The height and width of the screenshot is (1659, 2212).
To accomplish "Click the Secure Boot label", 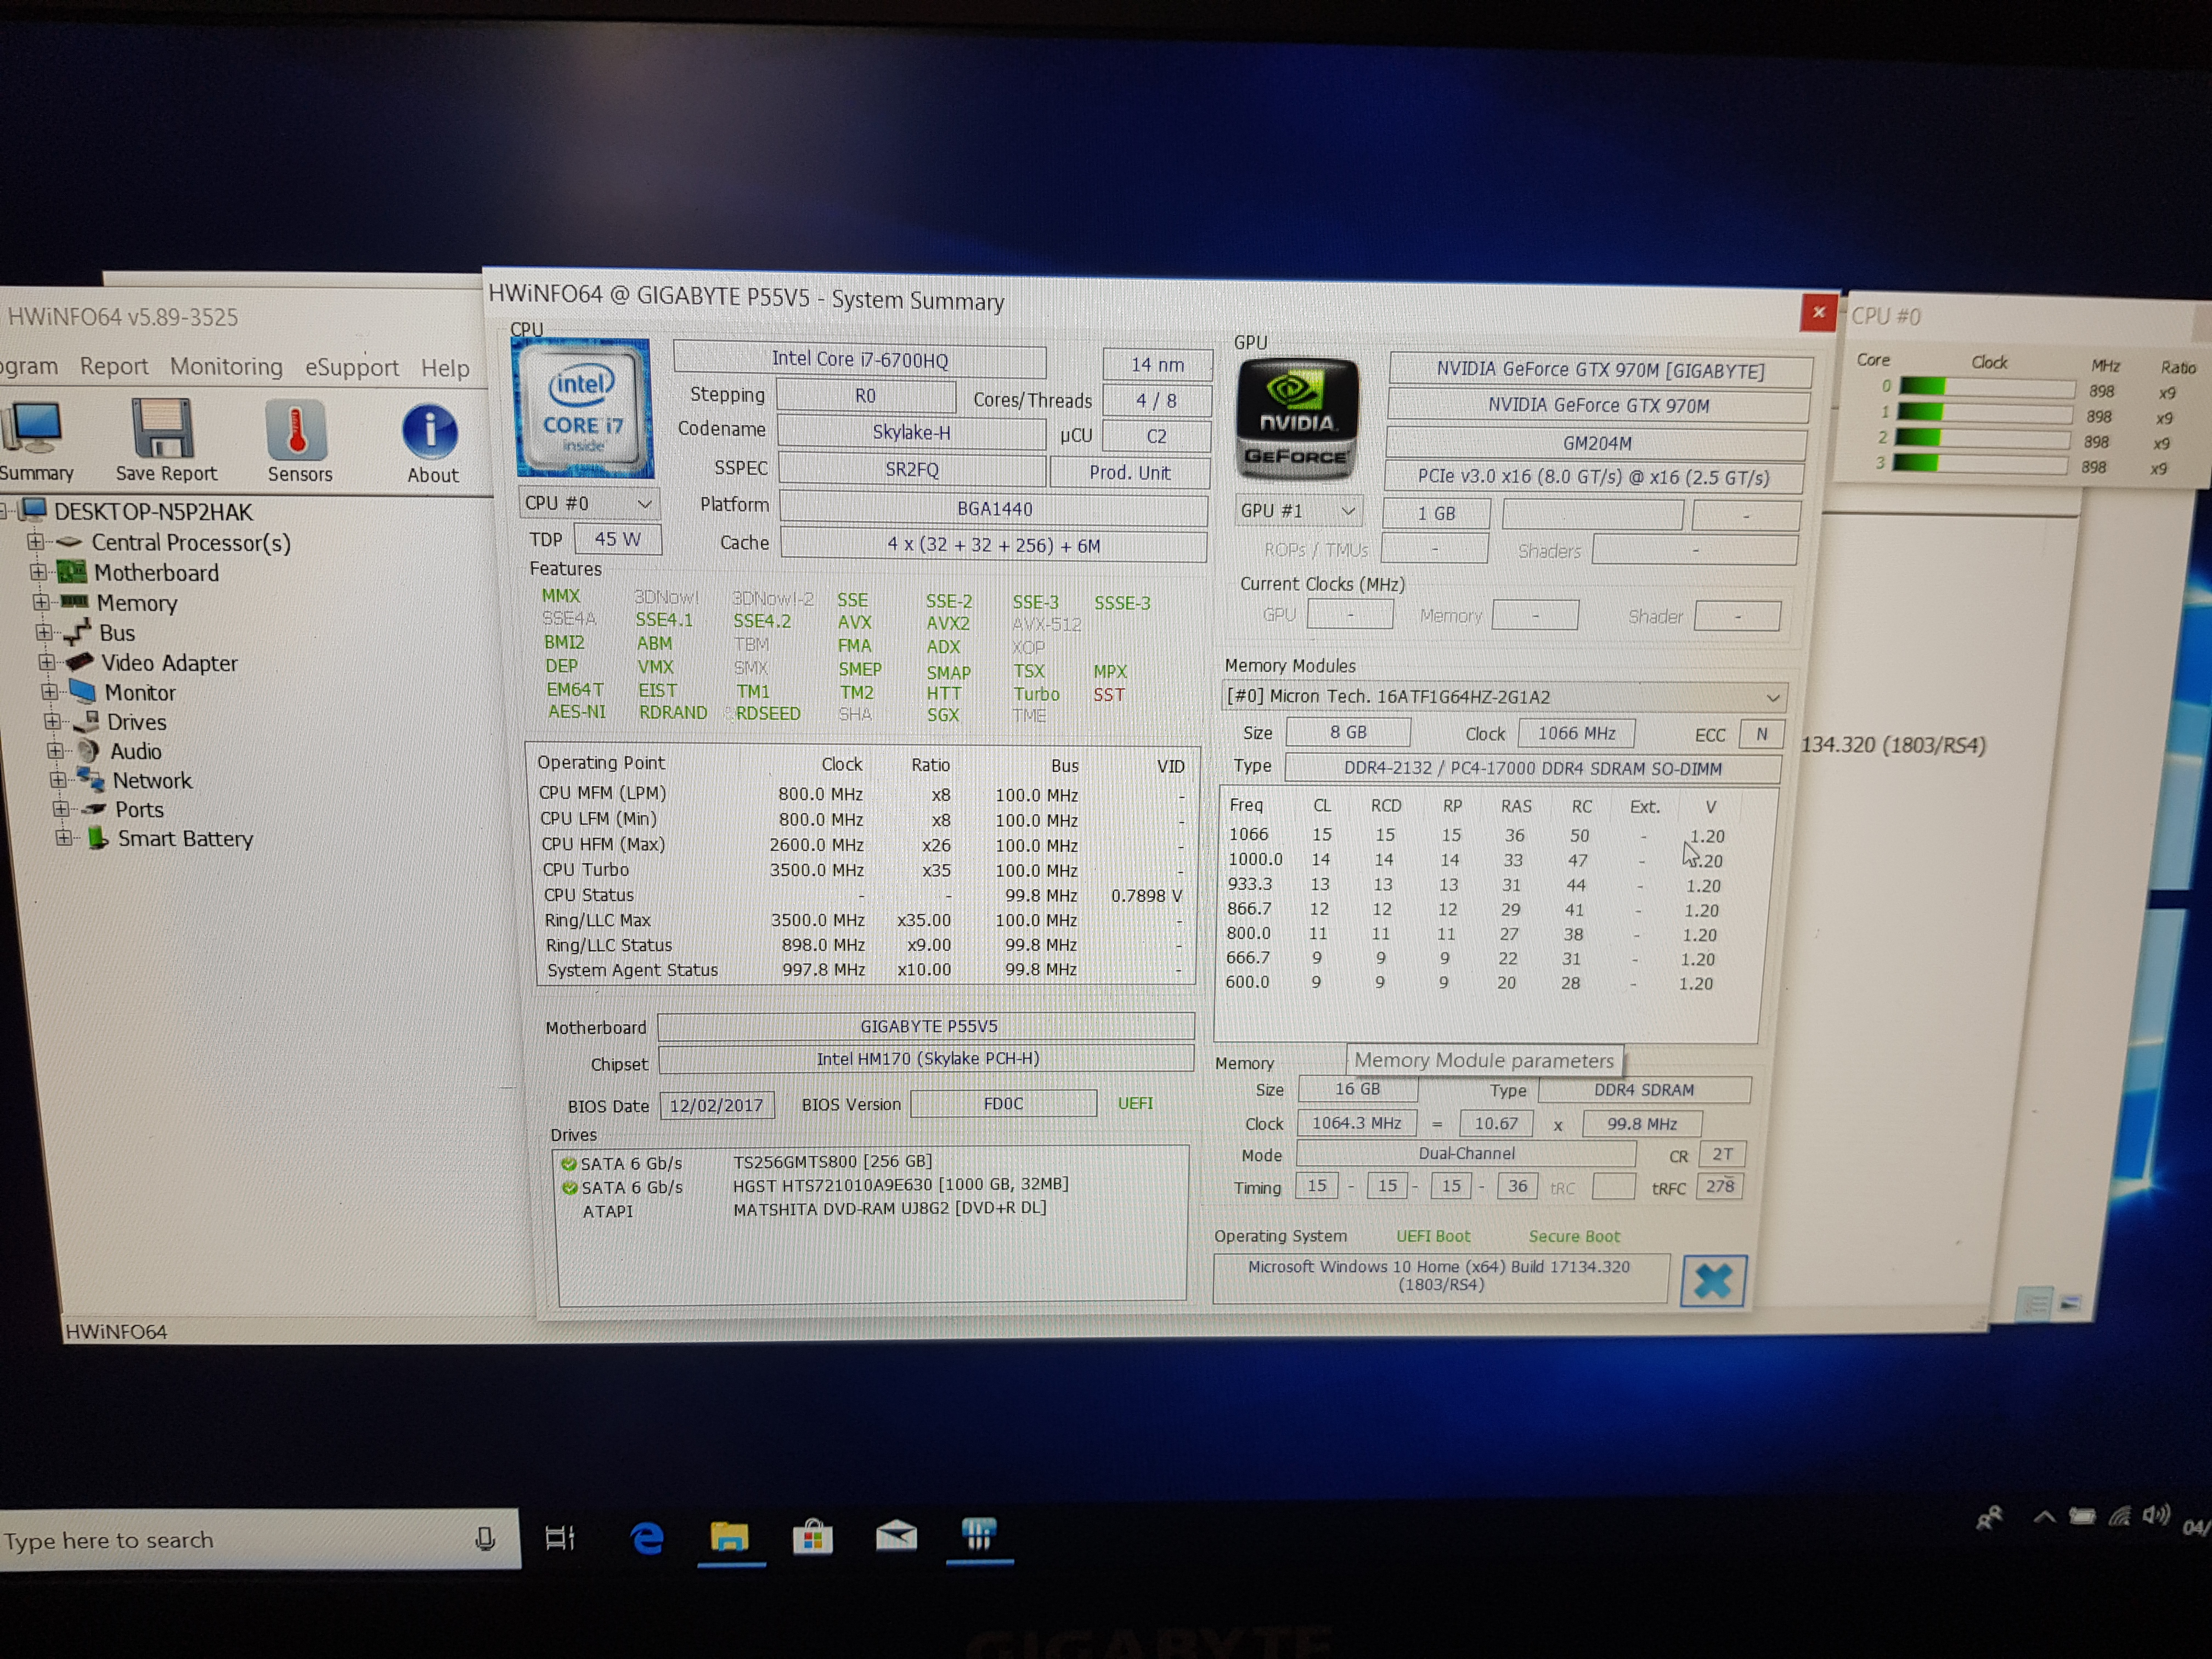I will pos(1574,1237).
